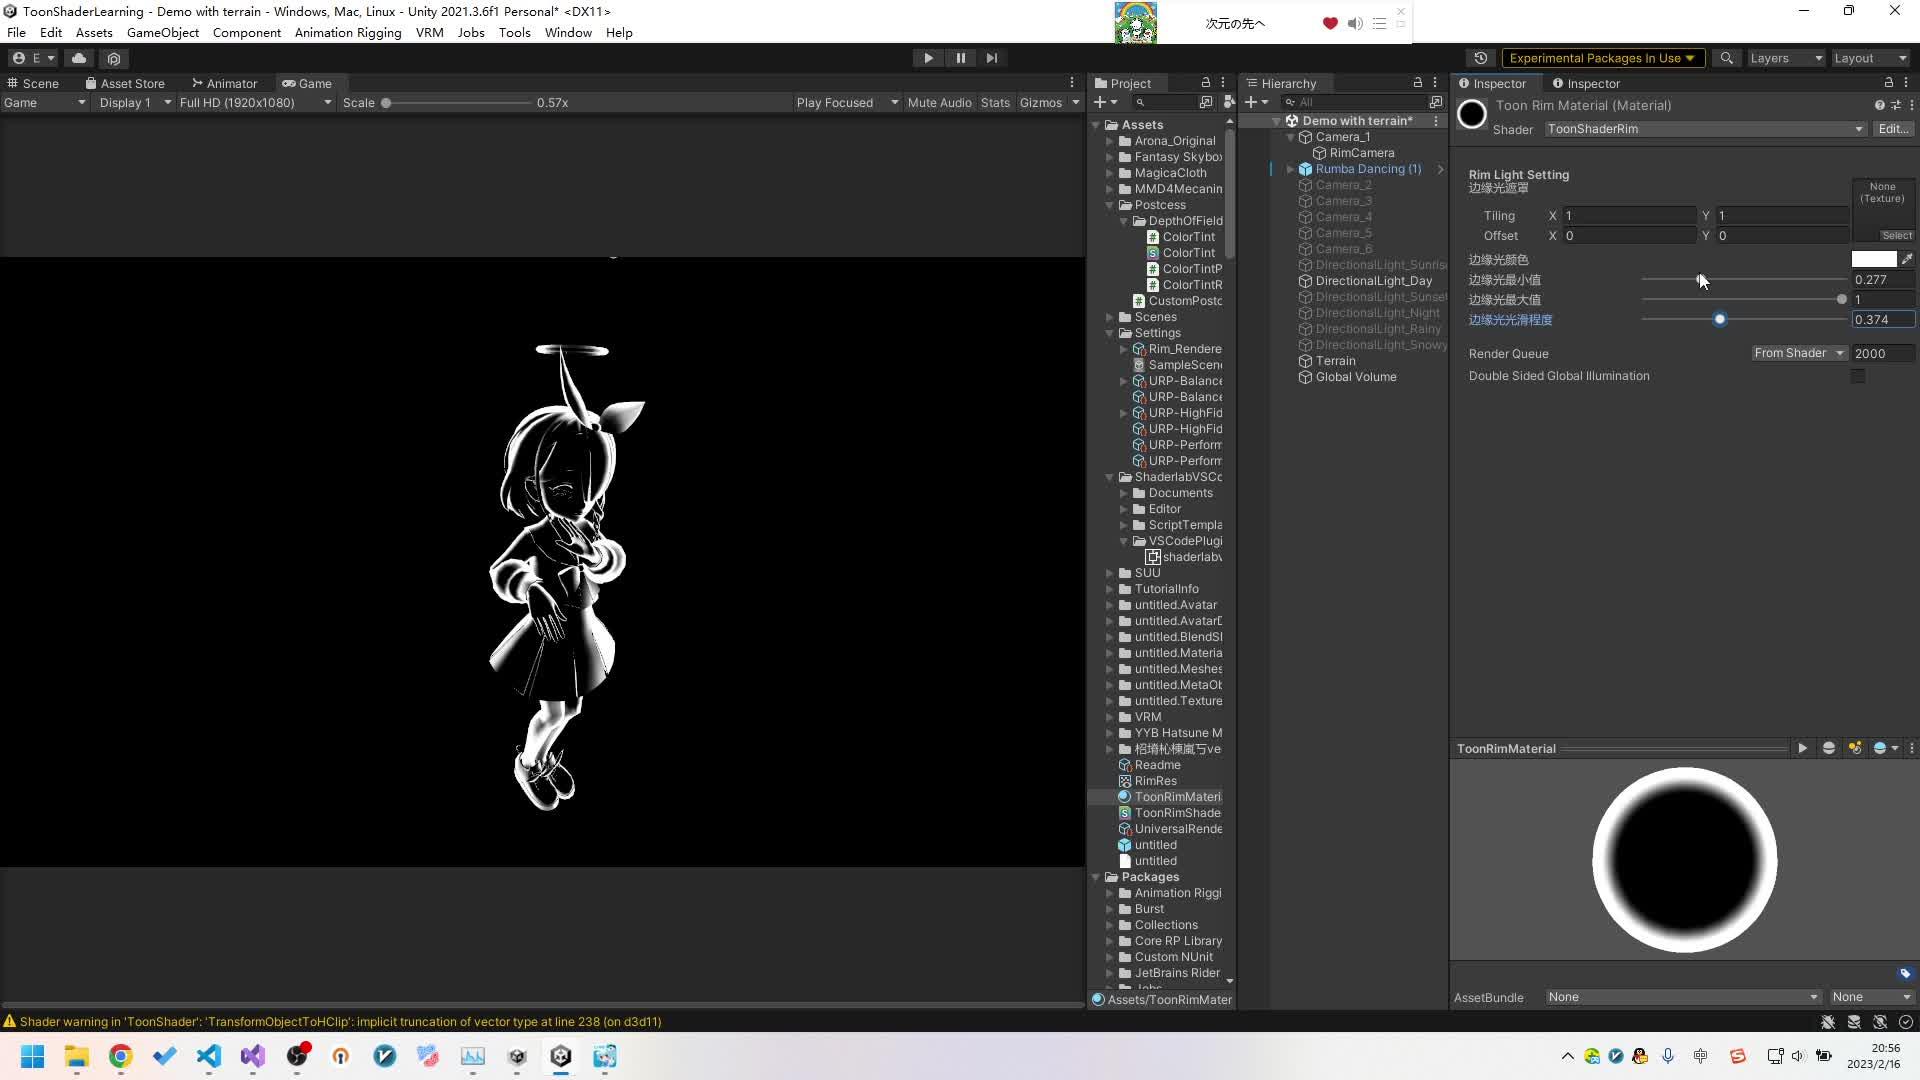This screenshot has width=1920, height=1080.
Task: Expand the Scenes folder in Assets
Action: (1110, 317)
